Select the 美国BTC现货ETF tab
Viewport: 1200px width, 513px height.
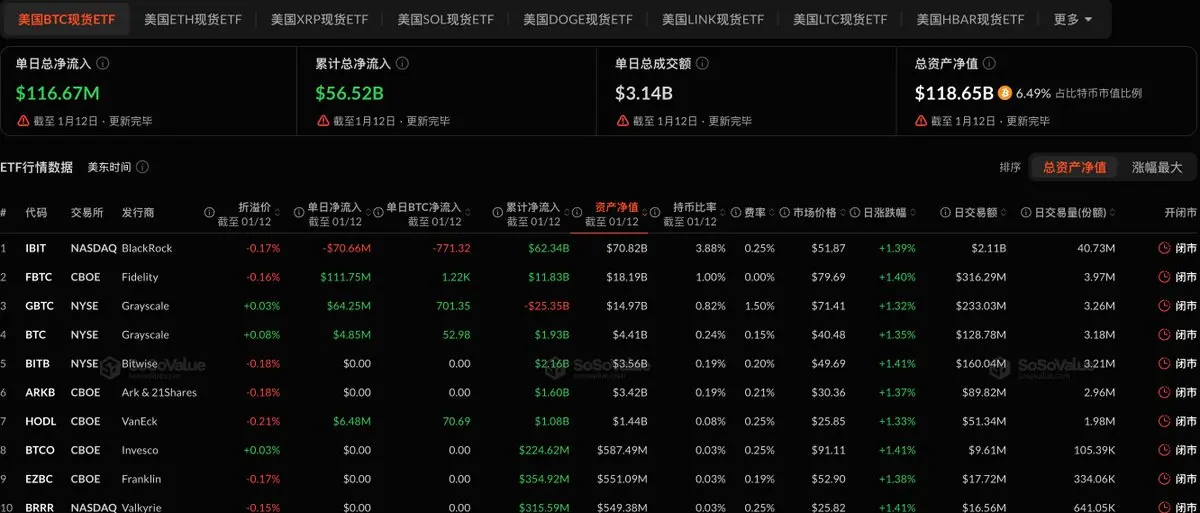point(67,19)
